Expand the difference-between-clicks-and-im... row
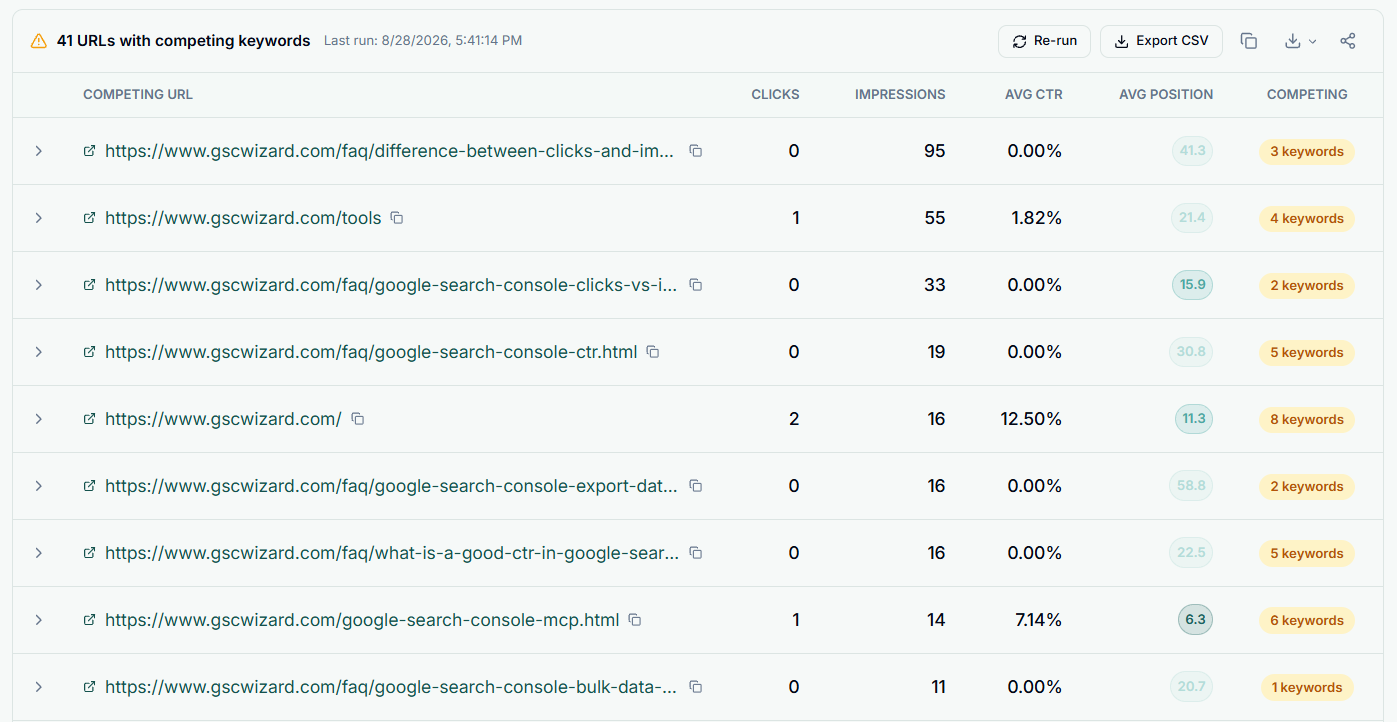 pyautogui.click(x=39, y=151)
